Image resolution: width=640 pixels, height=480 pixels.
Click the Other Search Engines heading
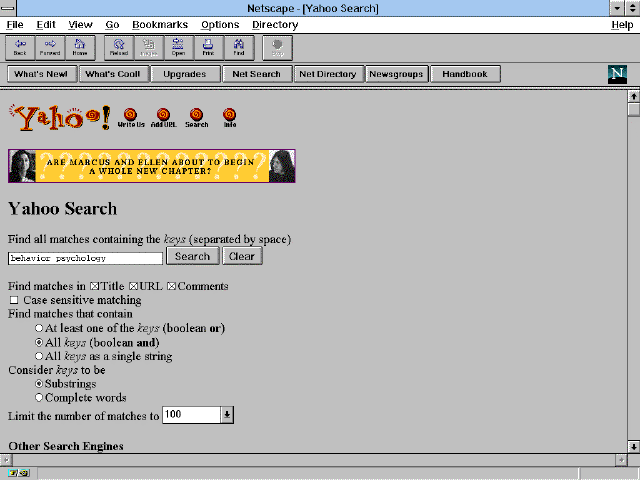click(66, 446)
